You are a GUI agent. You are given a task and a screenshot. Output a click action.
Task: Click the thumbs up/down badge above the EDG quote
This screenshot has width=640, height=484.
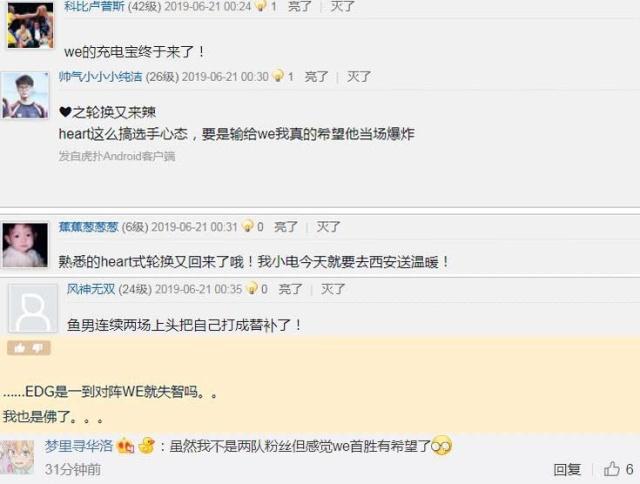29,348
